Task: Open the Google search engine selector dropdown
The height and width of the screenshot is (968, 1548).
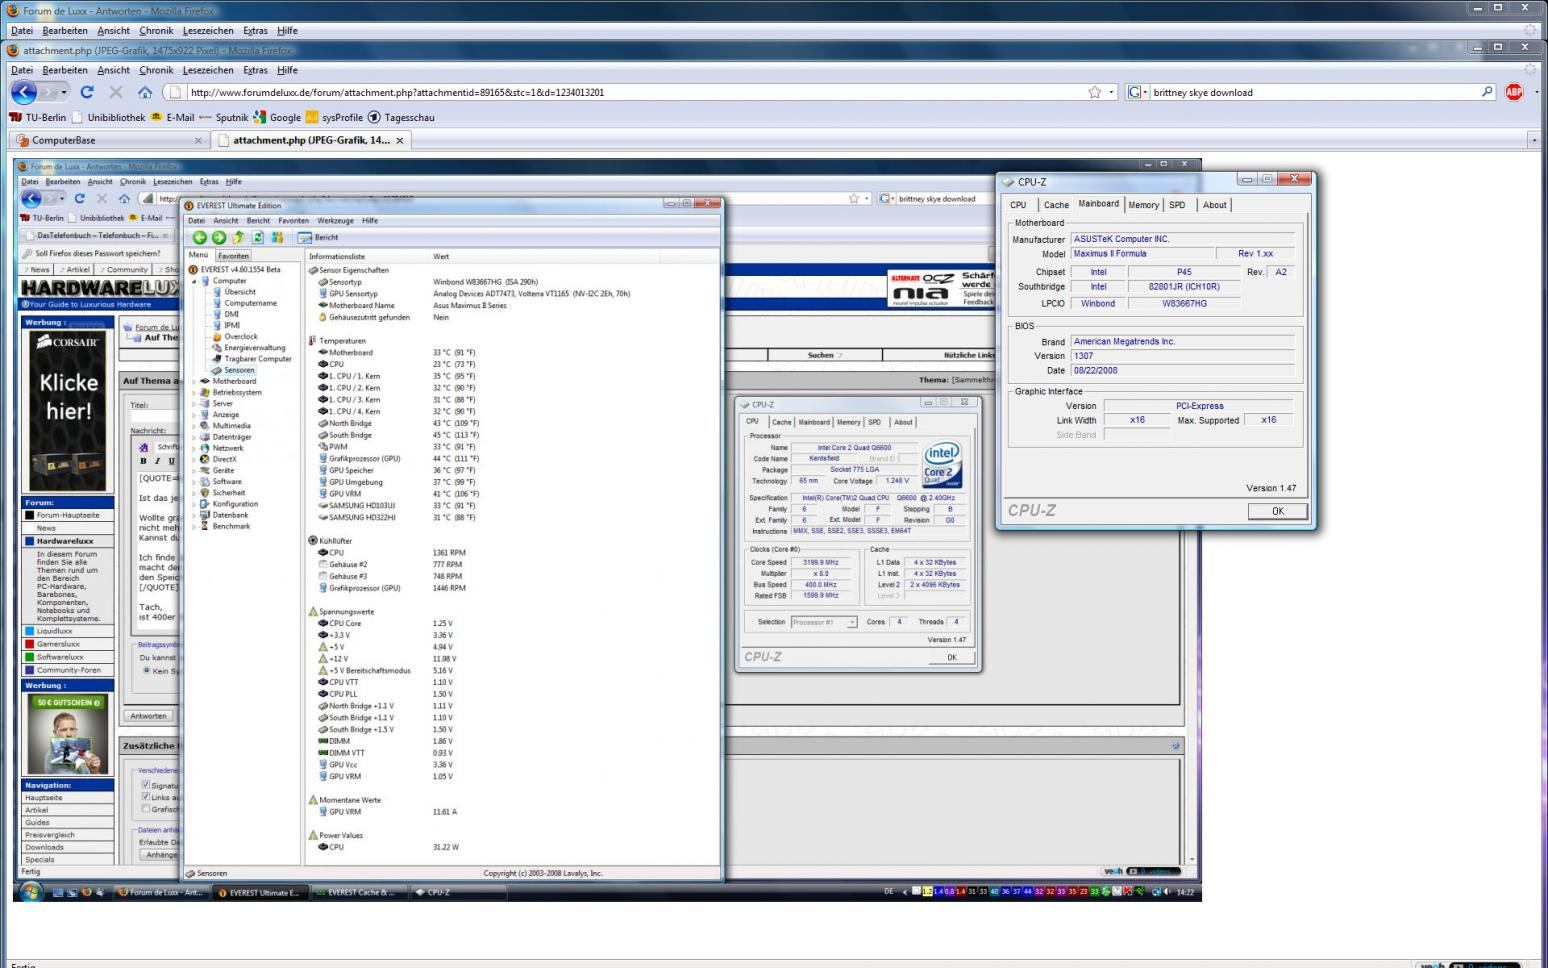Action: click(x=1137, y=92)
